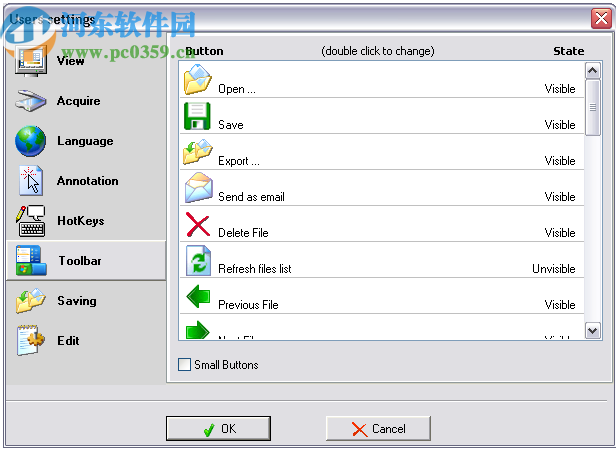Click the green Save floppy disk icon
The image size is (616, 457).
click(x=197, y=116)
